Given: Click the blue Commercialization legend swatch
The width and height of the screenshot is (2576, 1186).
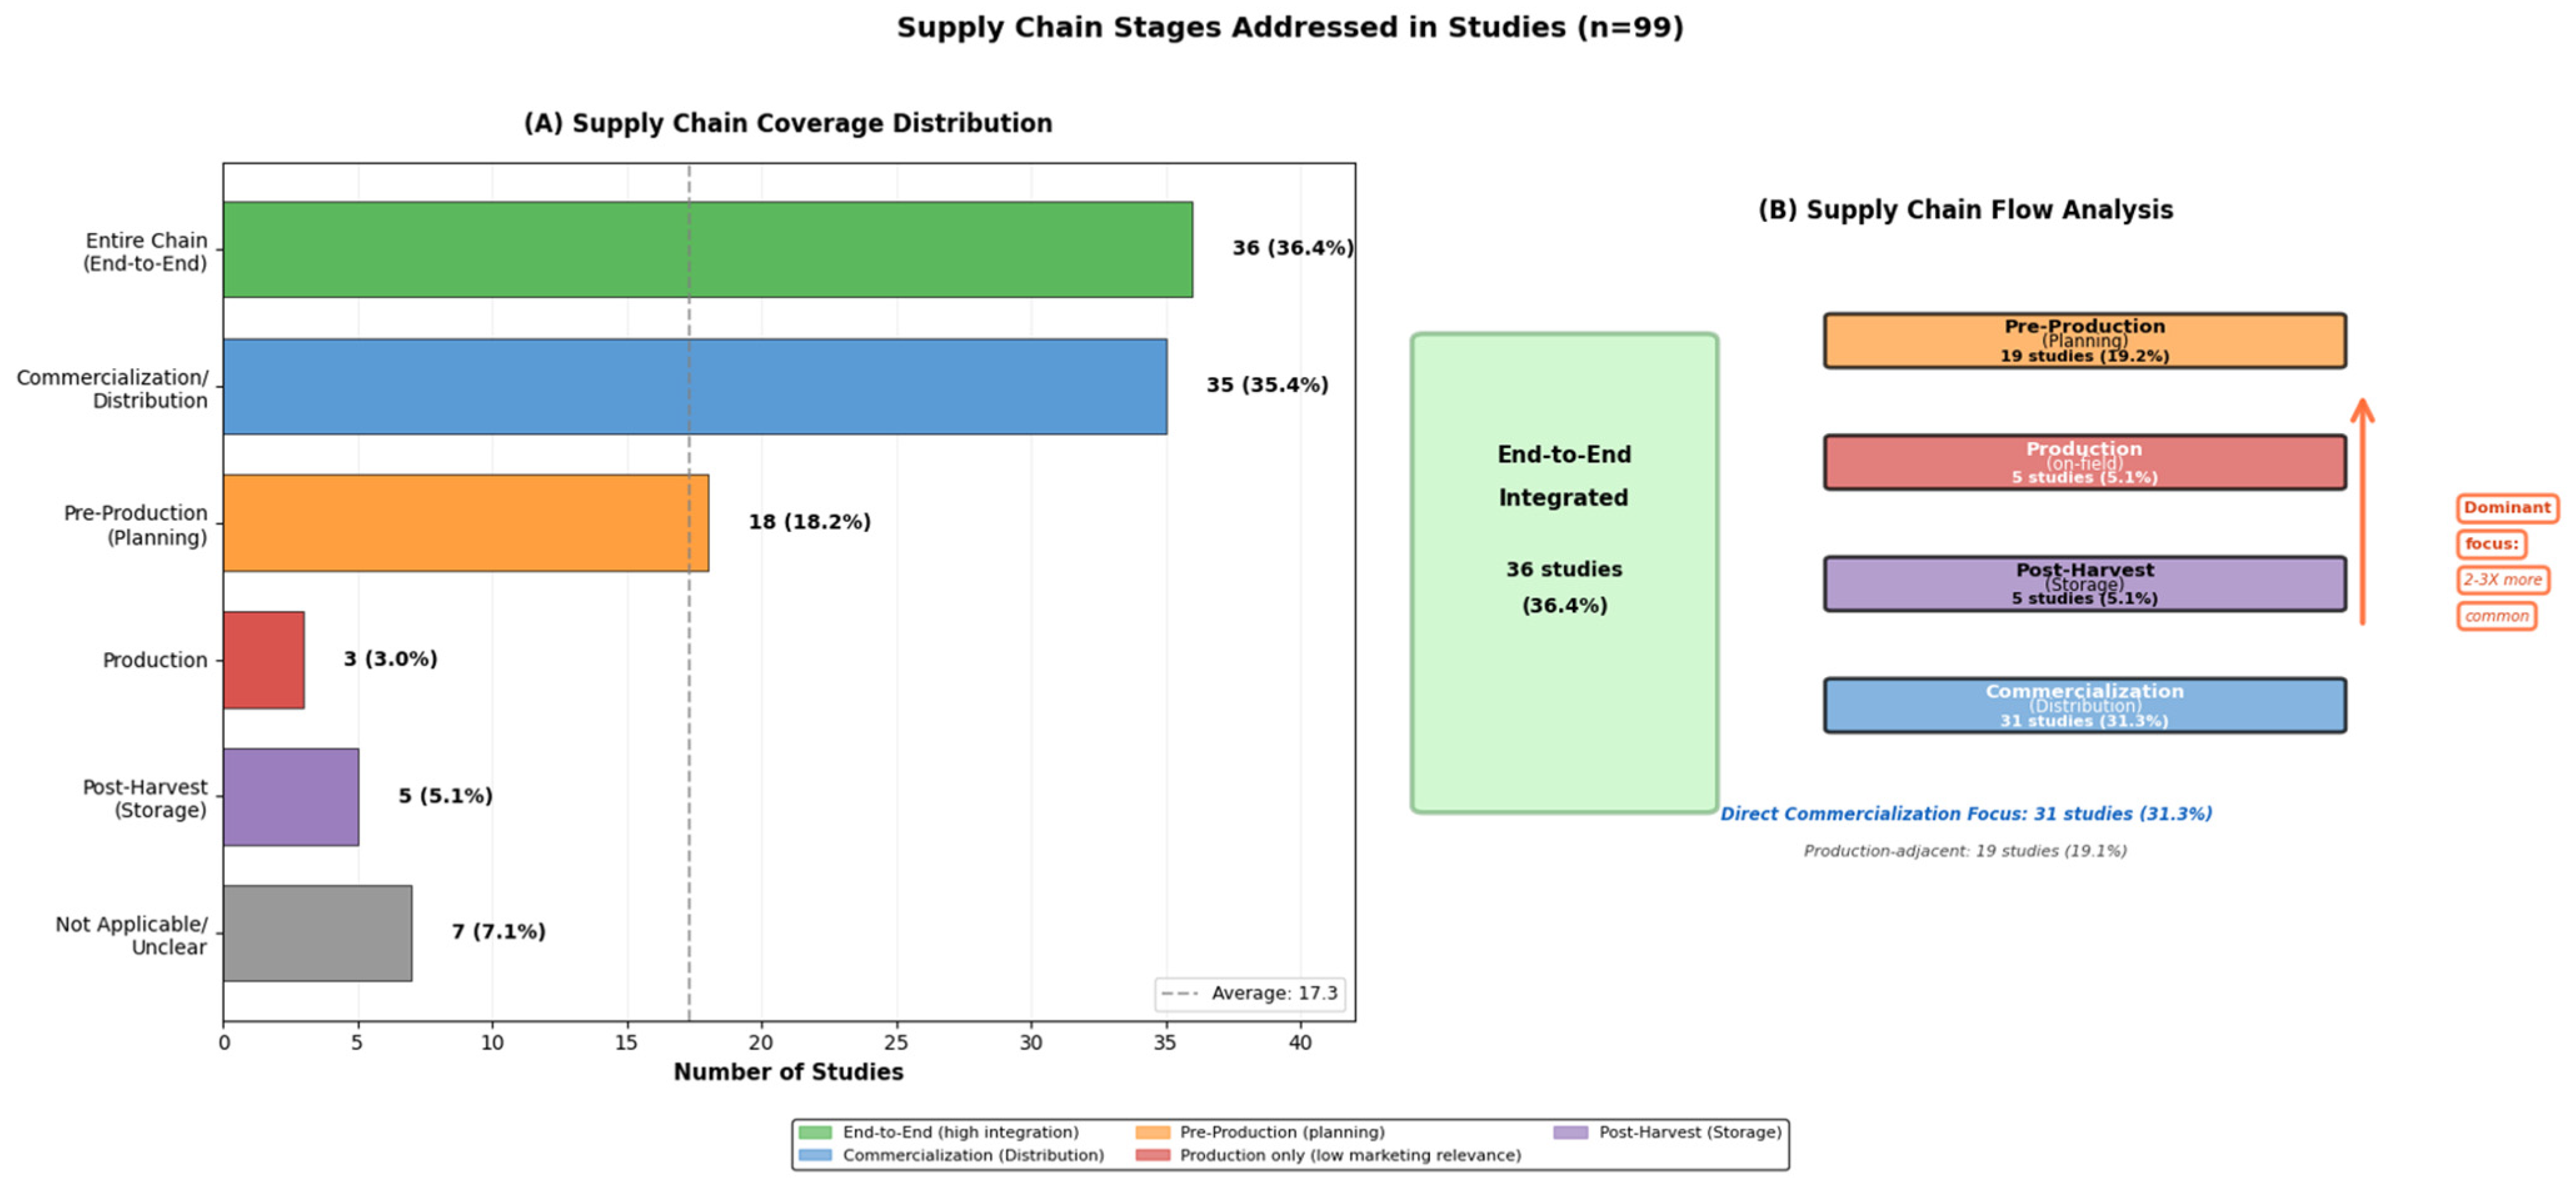Looking at the screenshot, I should (x=815, y=1155).
